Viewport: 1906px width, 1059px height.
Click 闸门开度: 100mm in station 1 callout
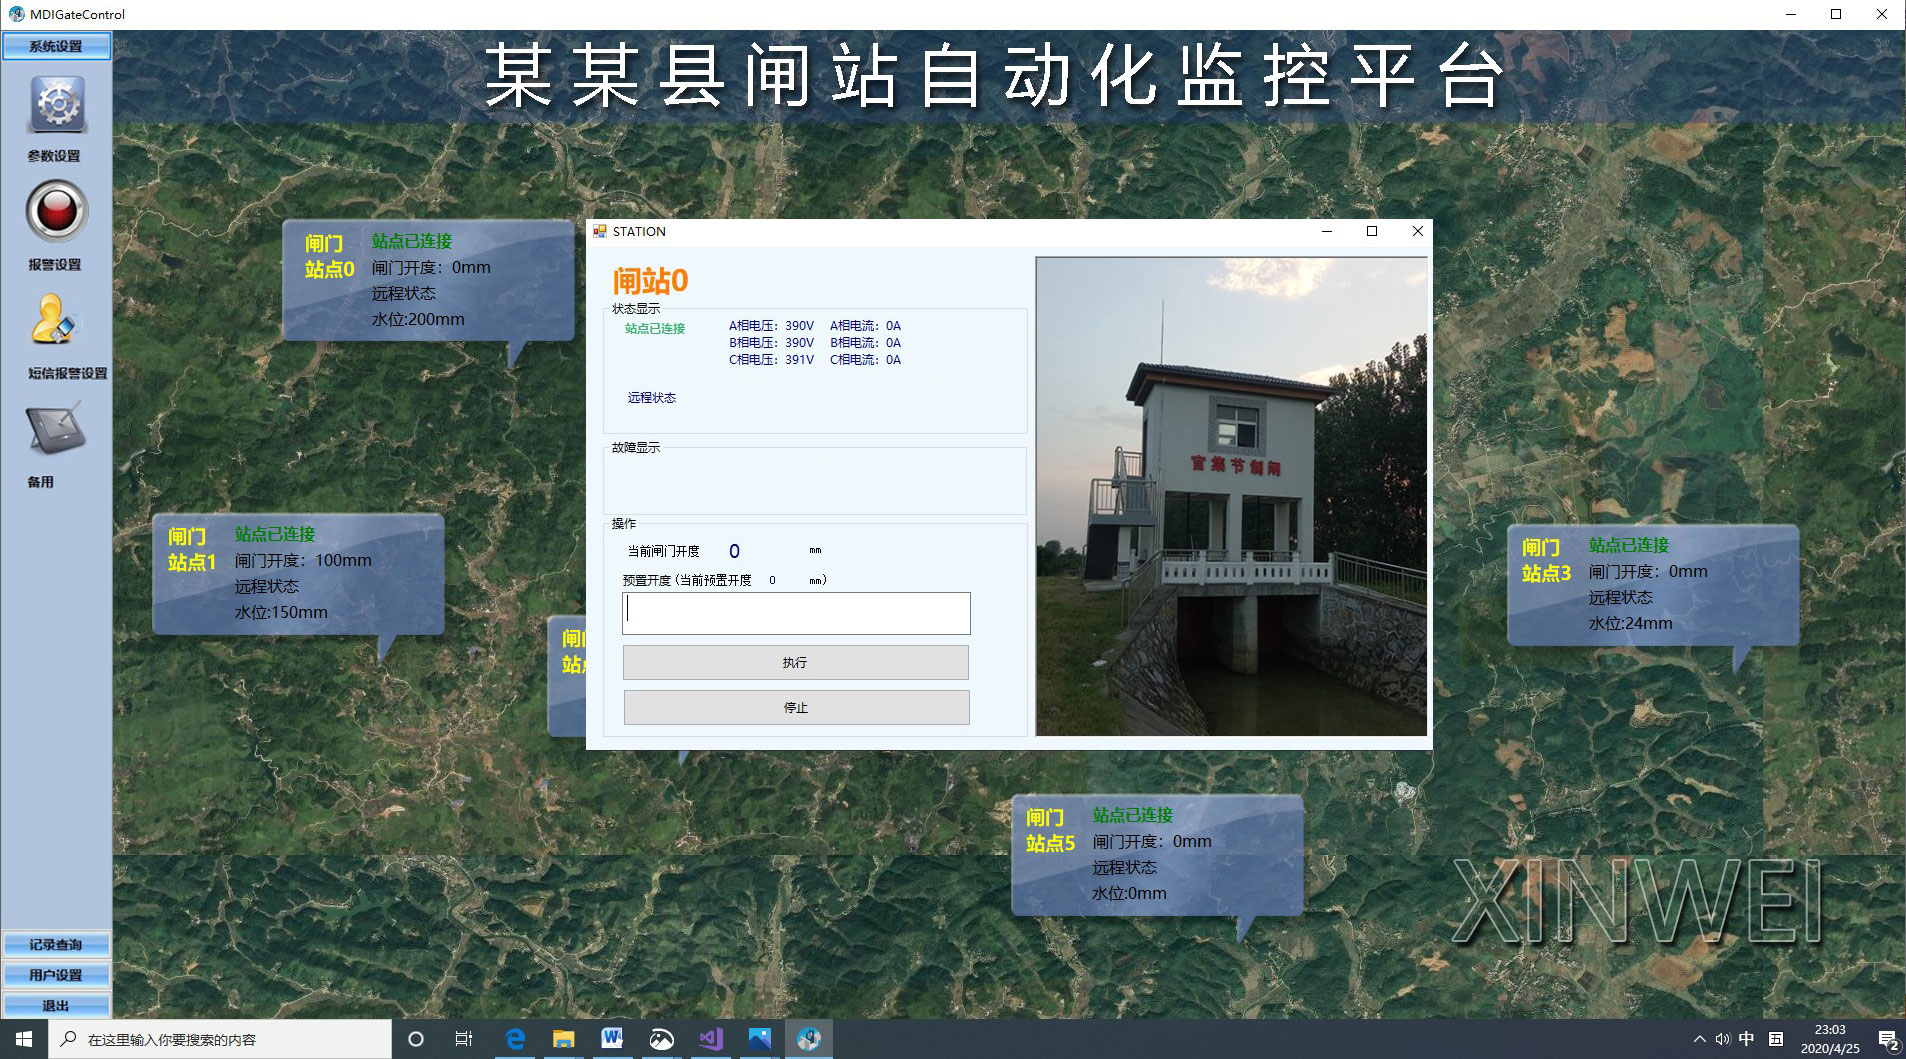pyautogui.click(x=303, y=560)
